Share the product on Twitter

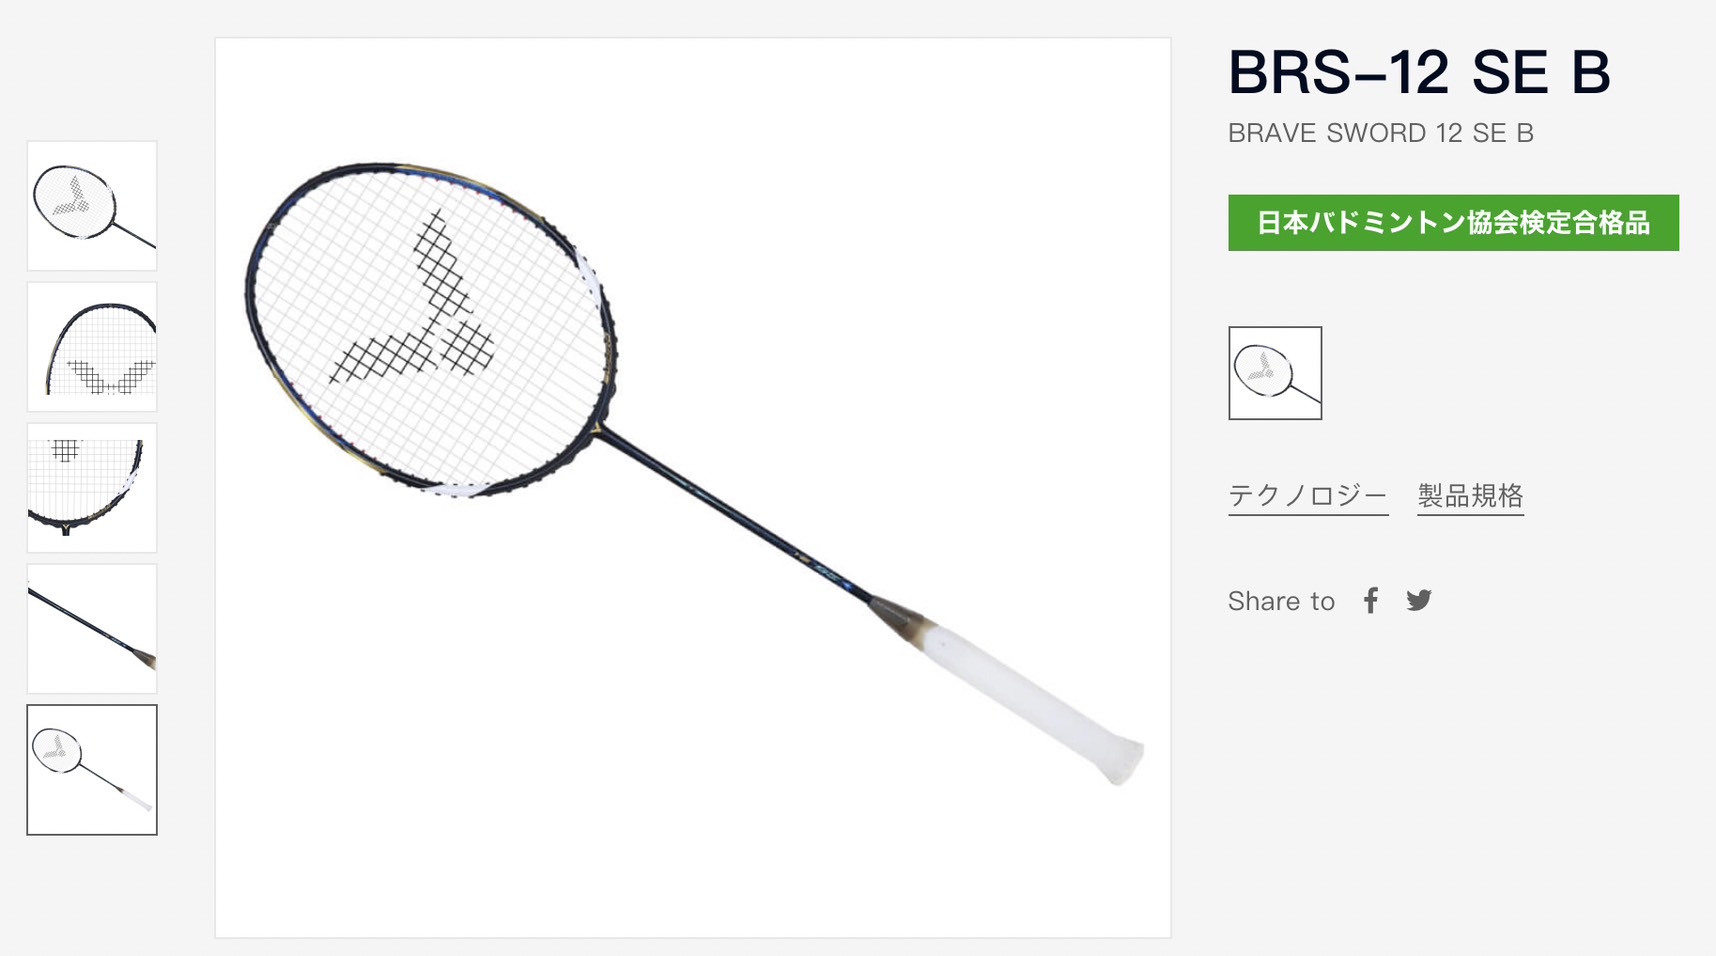pyautogui.click(x=1419, y=600)
